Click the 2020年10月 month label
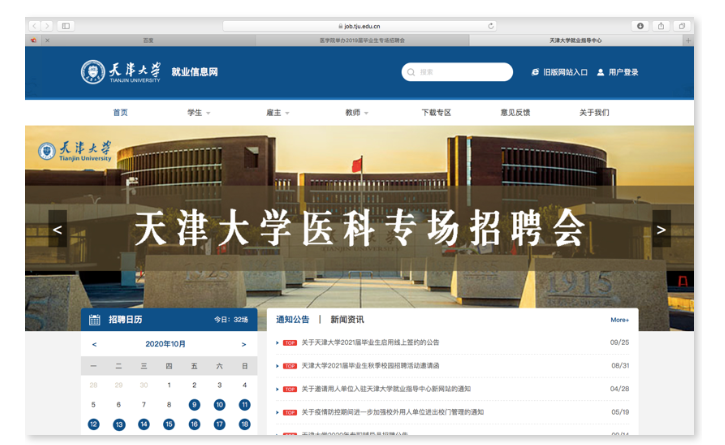Viewport: 725px width, 445px height. [166, 344]
